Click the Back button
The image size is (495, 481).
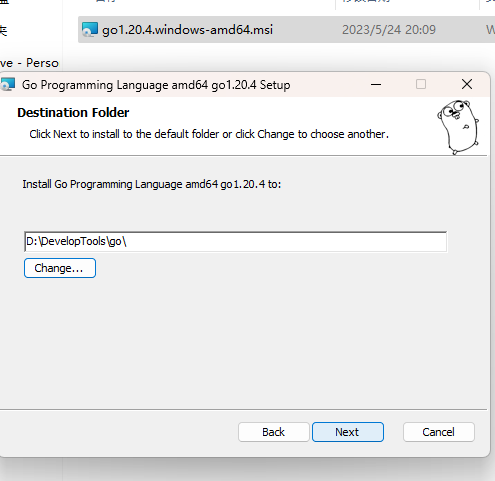(274, 432)
